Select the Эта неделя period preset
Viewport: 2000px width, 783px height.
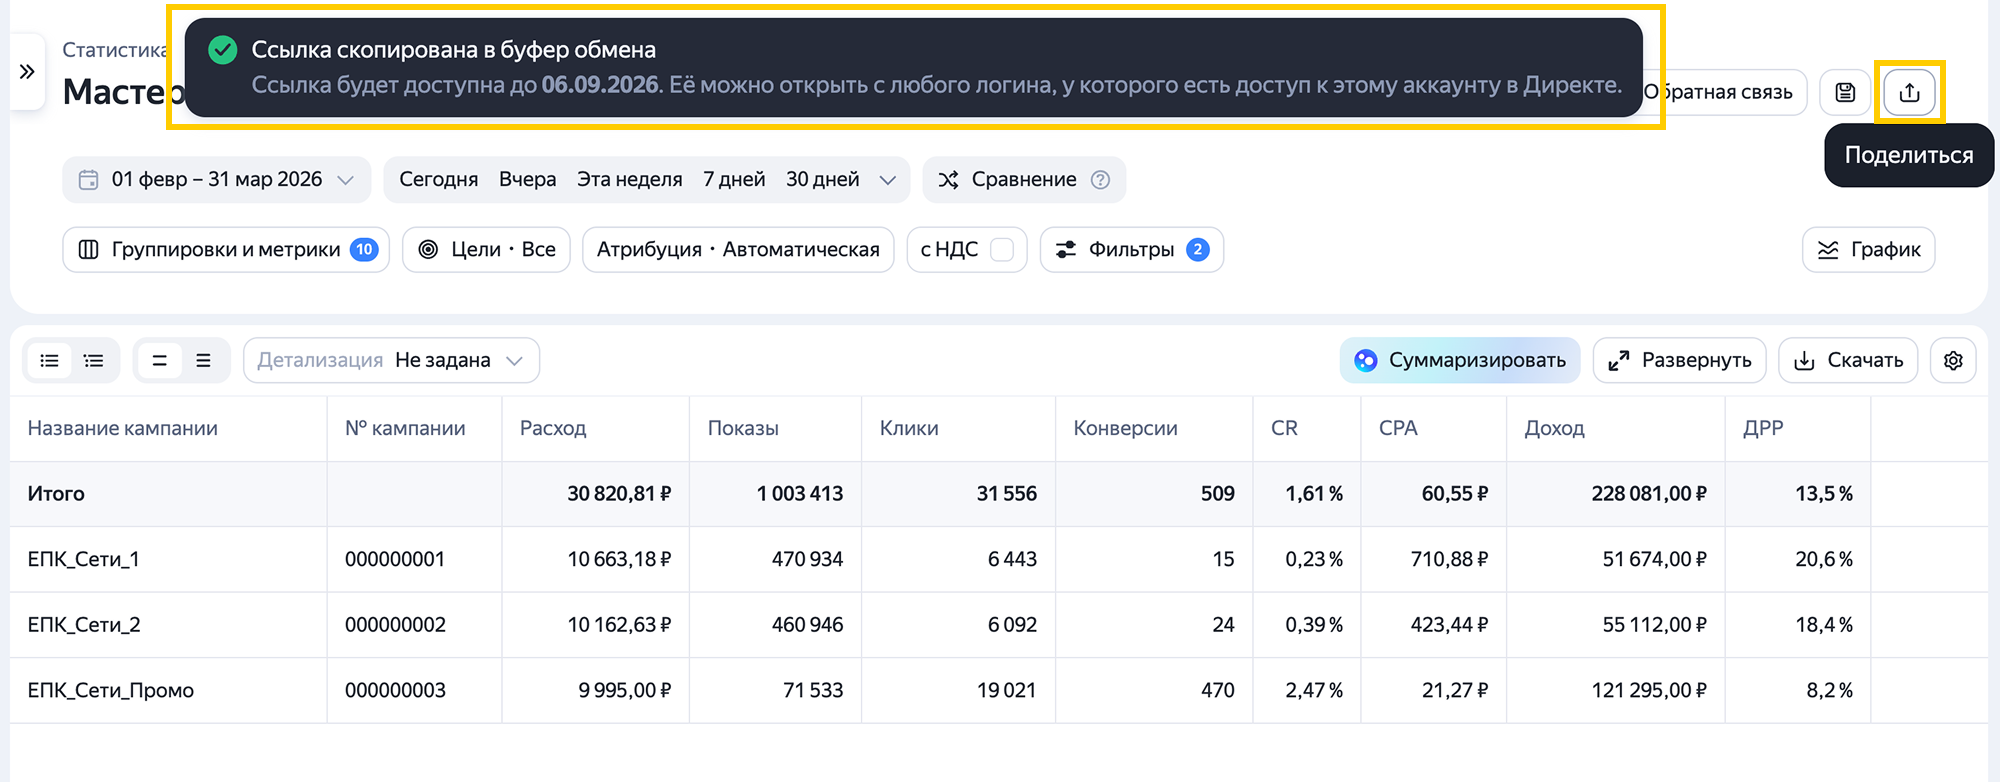point(629,180)
